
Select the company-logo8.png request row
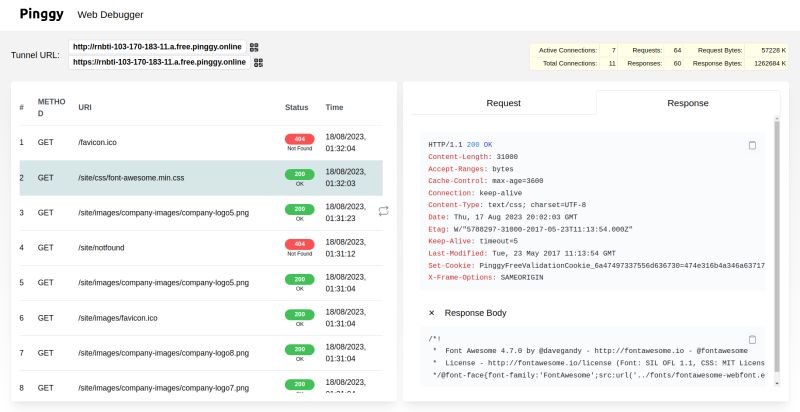pyautogui.click(x=201, y=353)
